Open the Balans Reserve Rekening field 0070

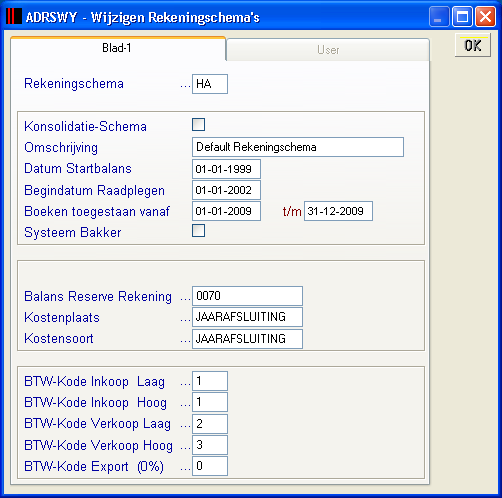coord(247,296)
